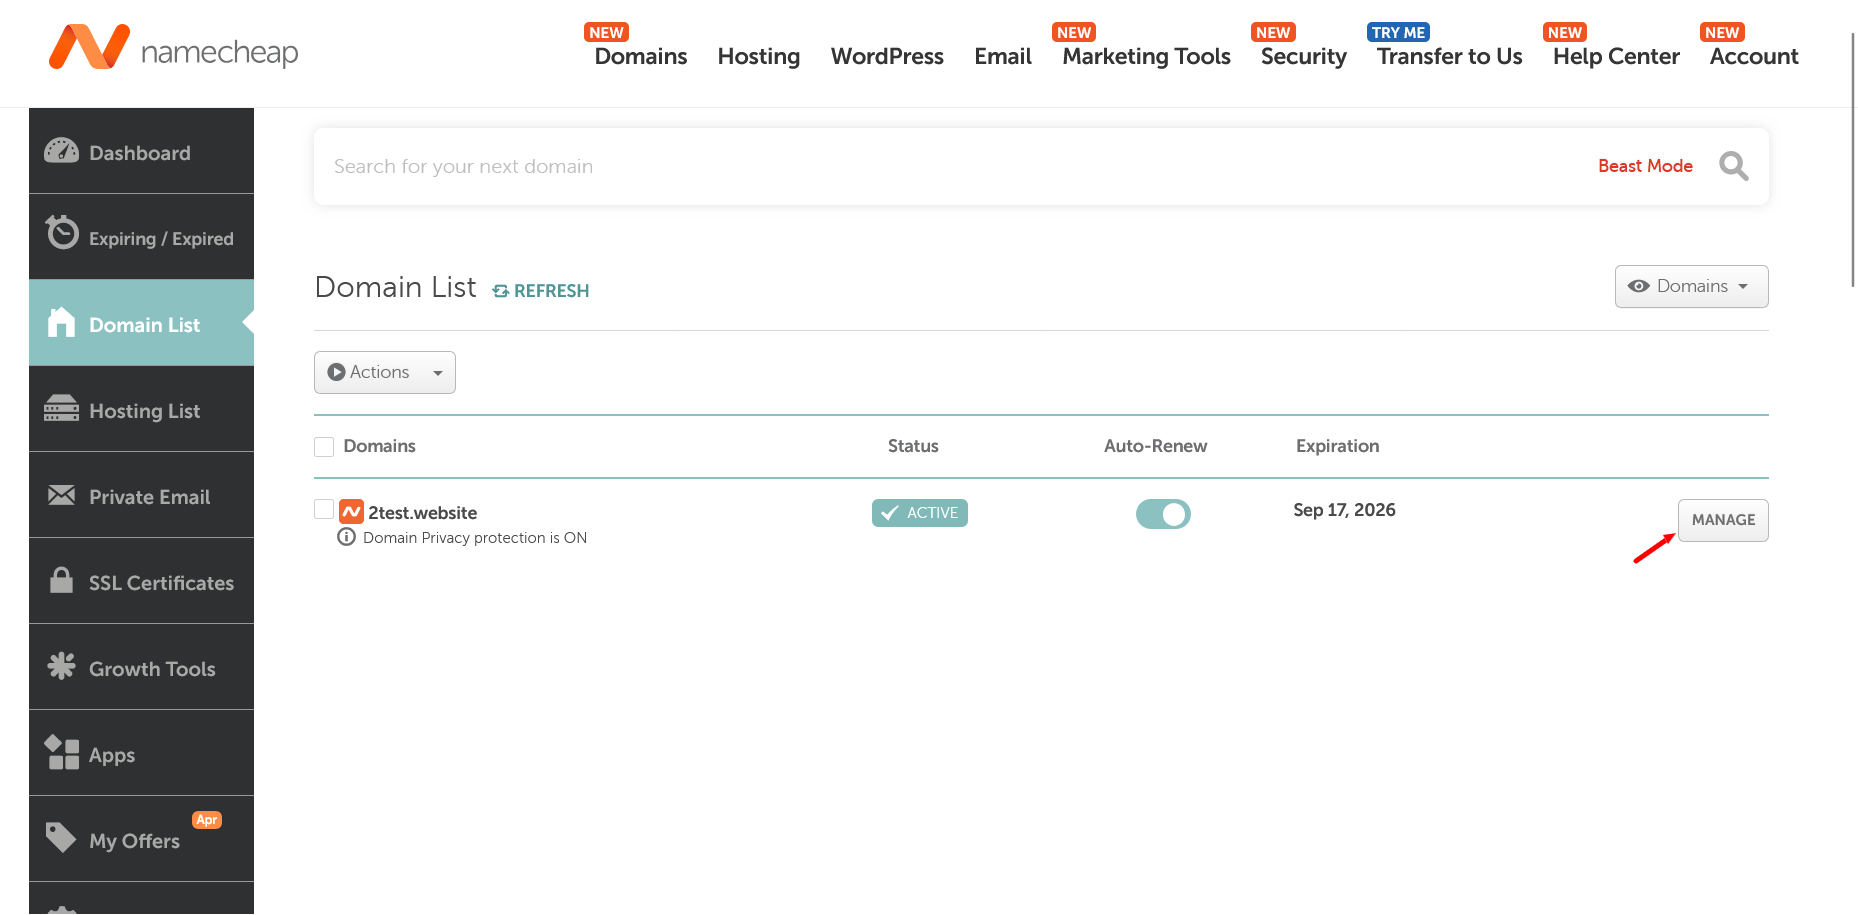
Task: Click the Private Email envelope icon
Action: pyautogui.click(x=61, y=495)
